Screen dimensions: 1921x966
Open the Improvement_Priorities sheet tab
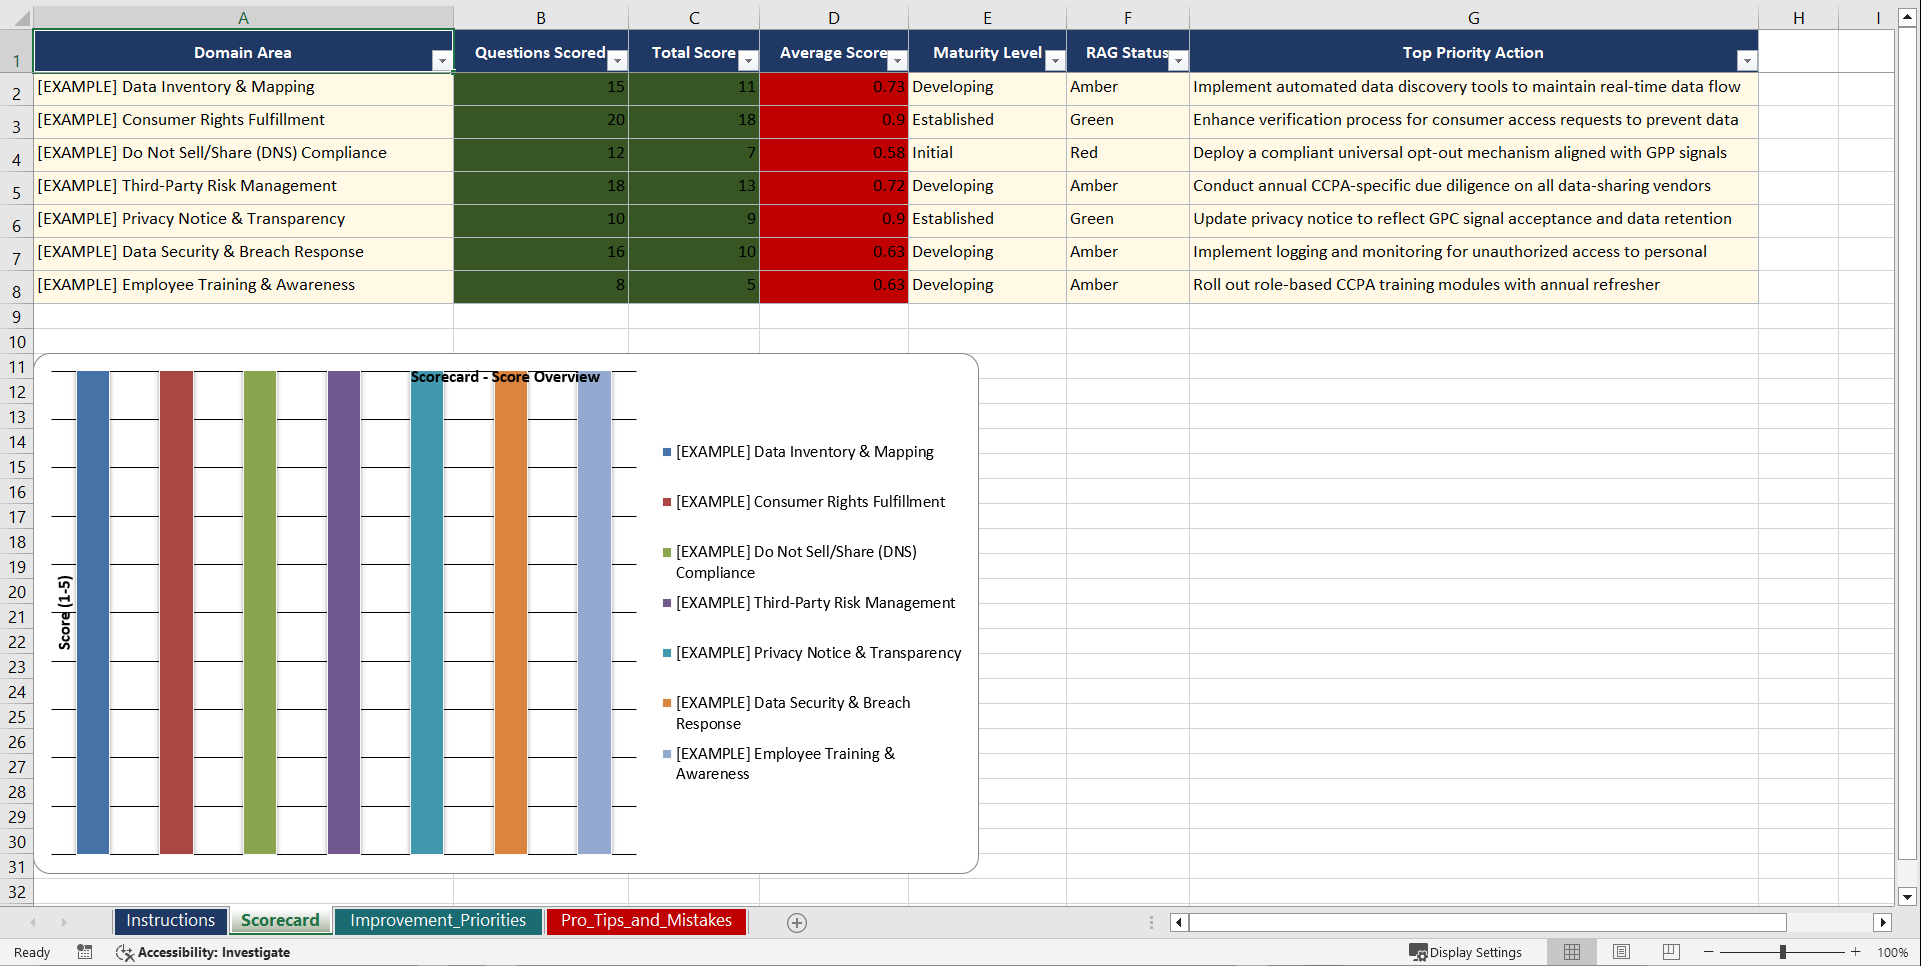coord(438,920)
